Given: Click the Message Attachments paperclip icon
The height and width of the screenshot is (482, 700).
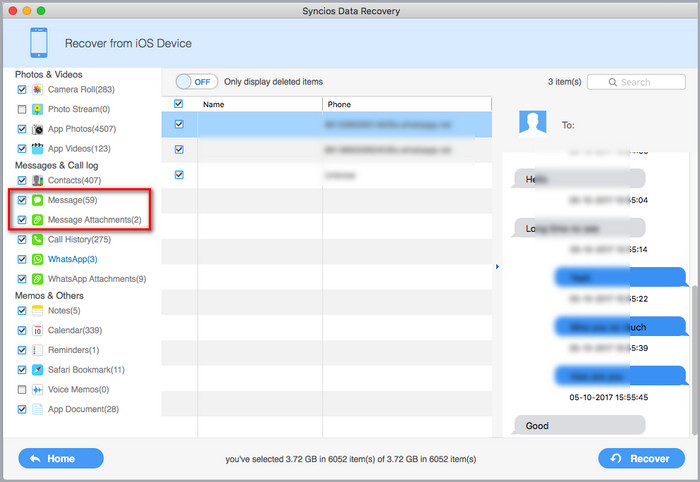Looking at the screenshot, I should tap(38, 220).
